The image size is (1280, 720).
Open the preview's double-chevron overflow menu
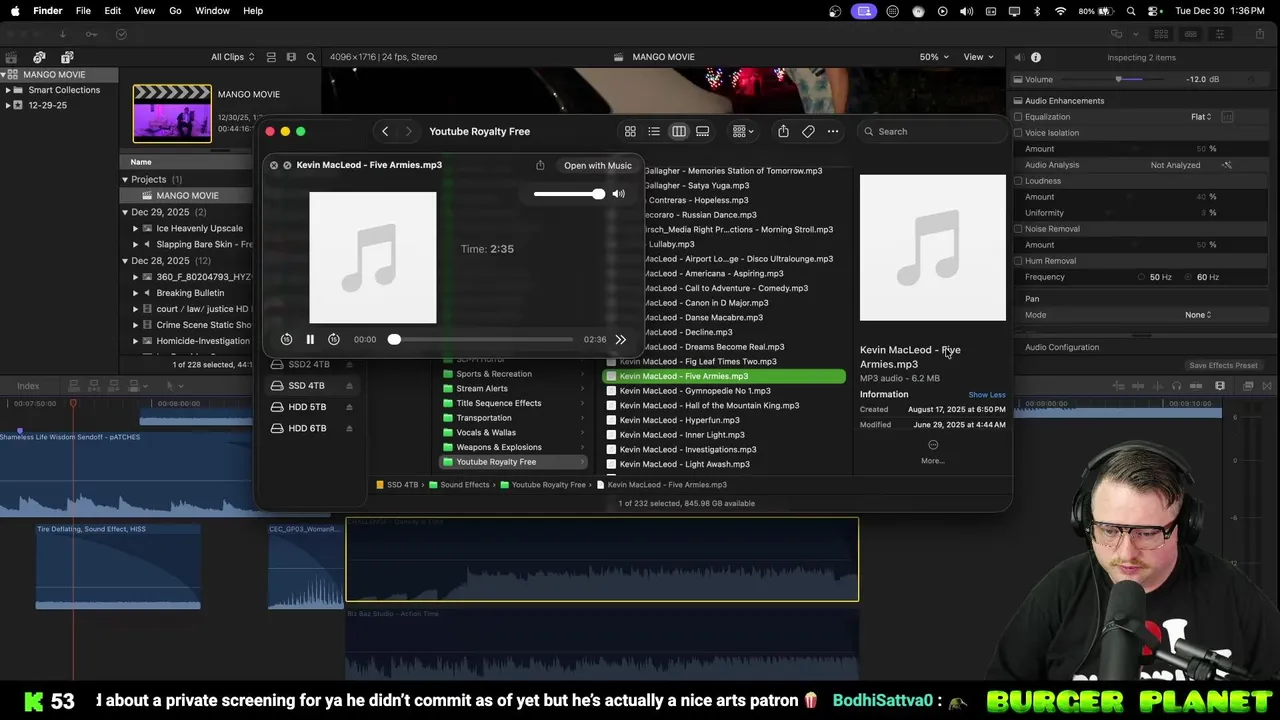click(x=620, y=340)
